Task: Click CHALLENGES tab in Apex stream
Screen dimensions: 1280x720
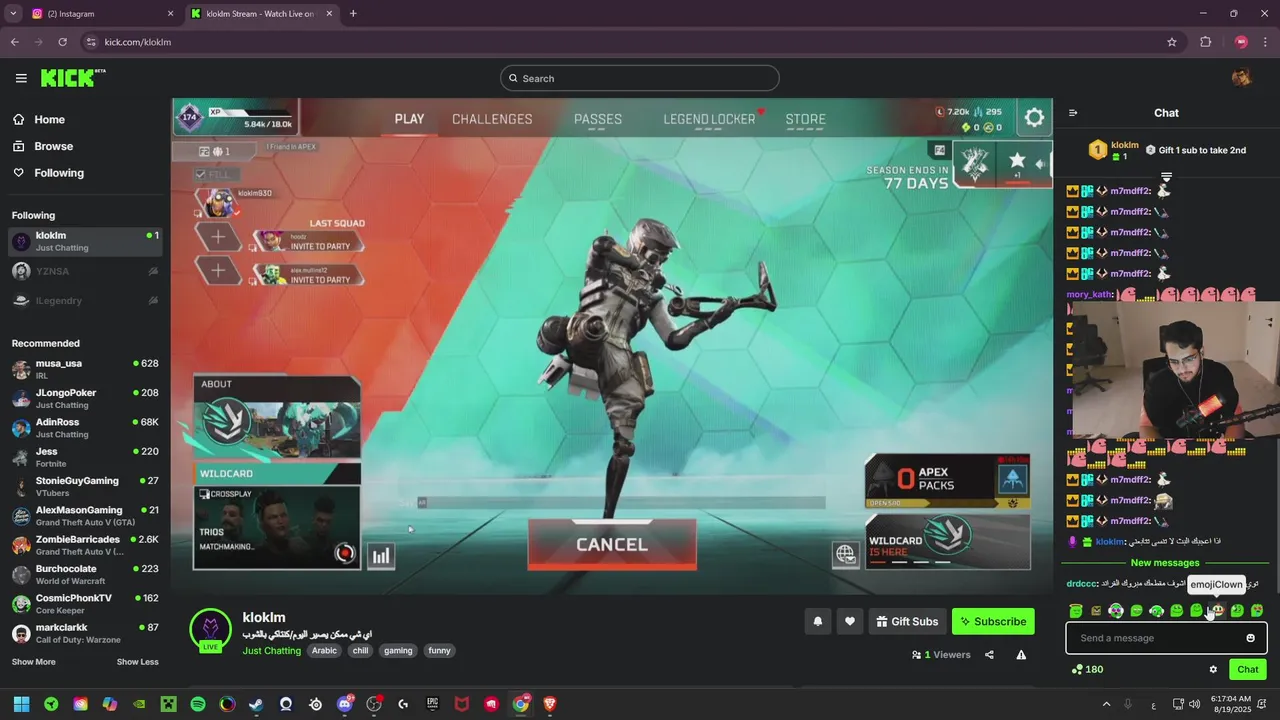Action: pos(492,119)
